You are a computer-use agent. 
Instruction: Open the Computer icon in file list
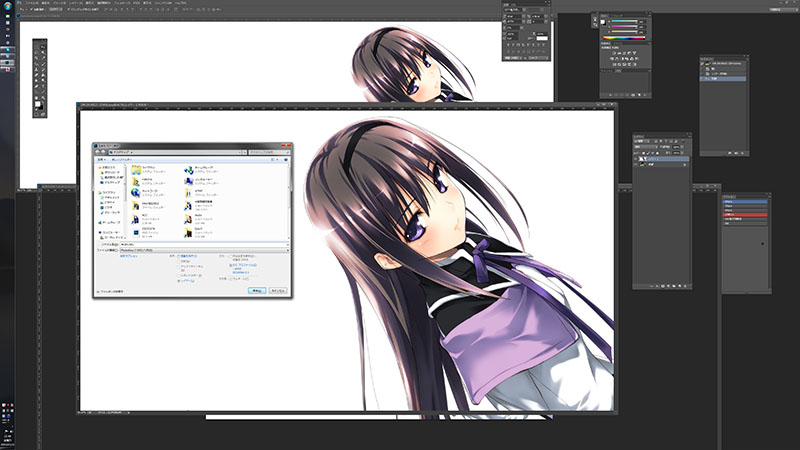(x=189, y=182)
